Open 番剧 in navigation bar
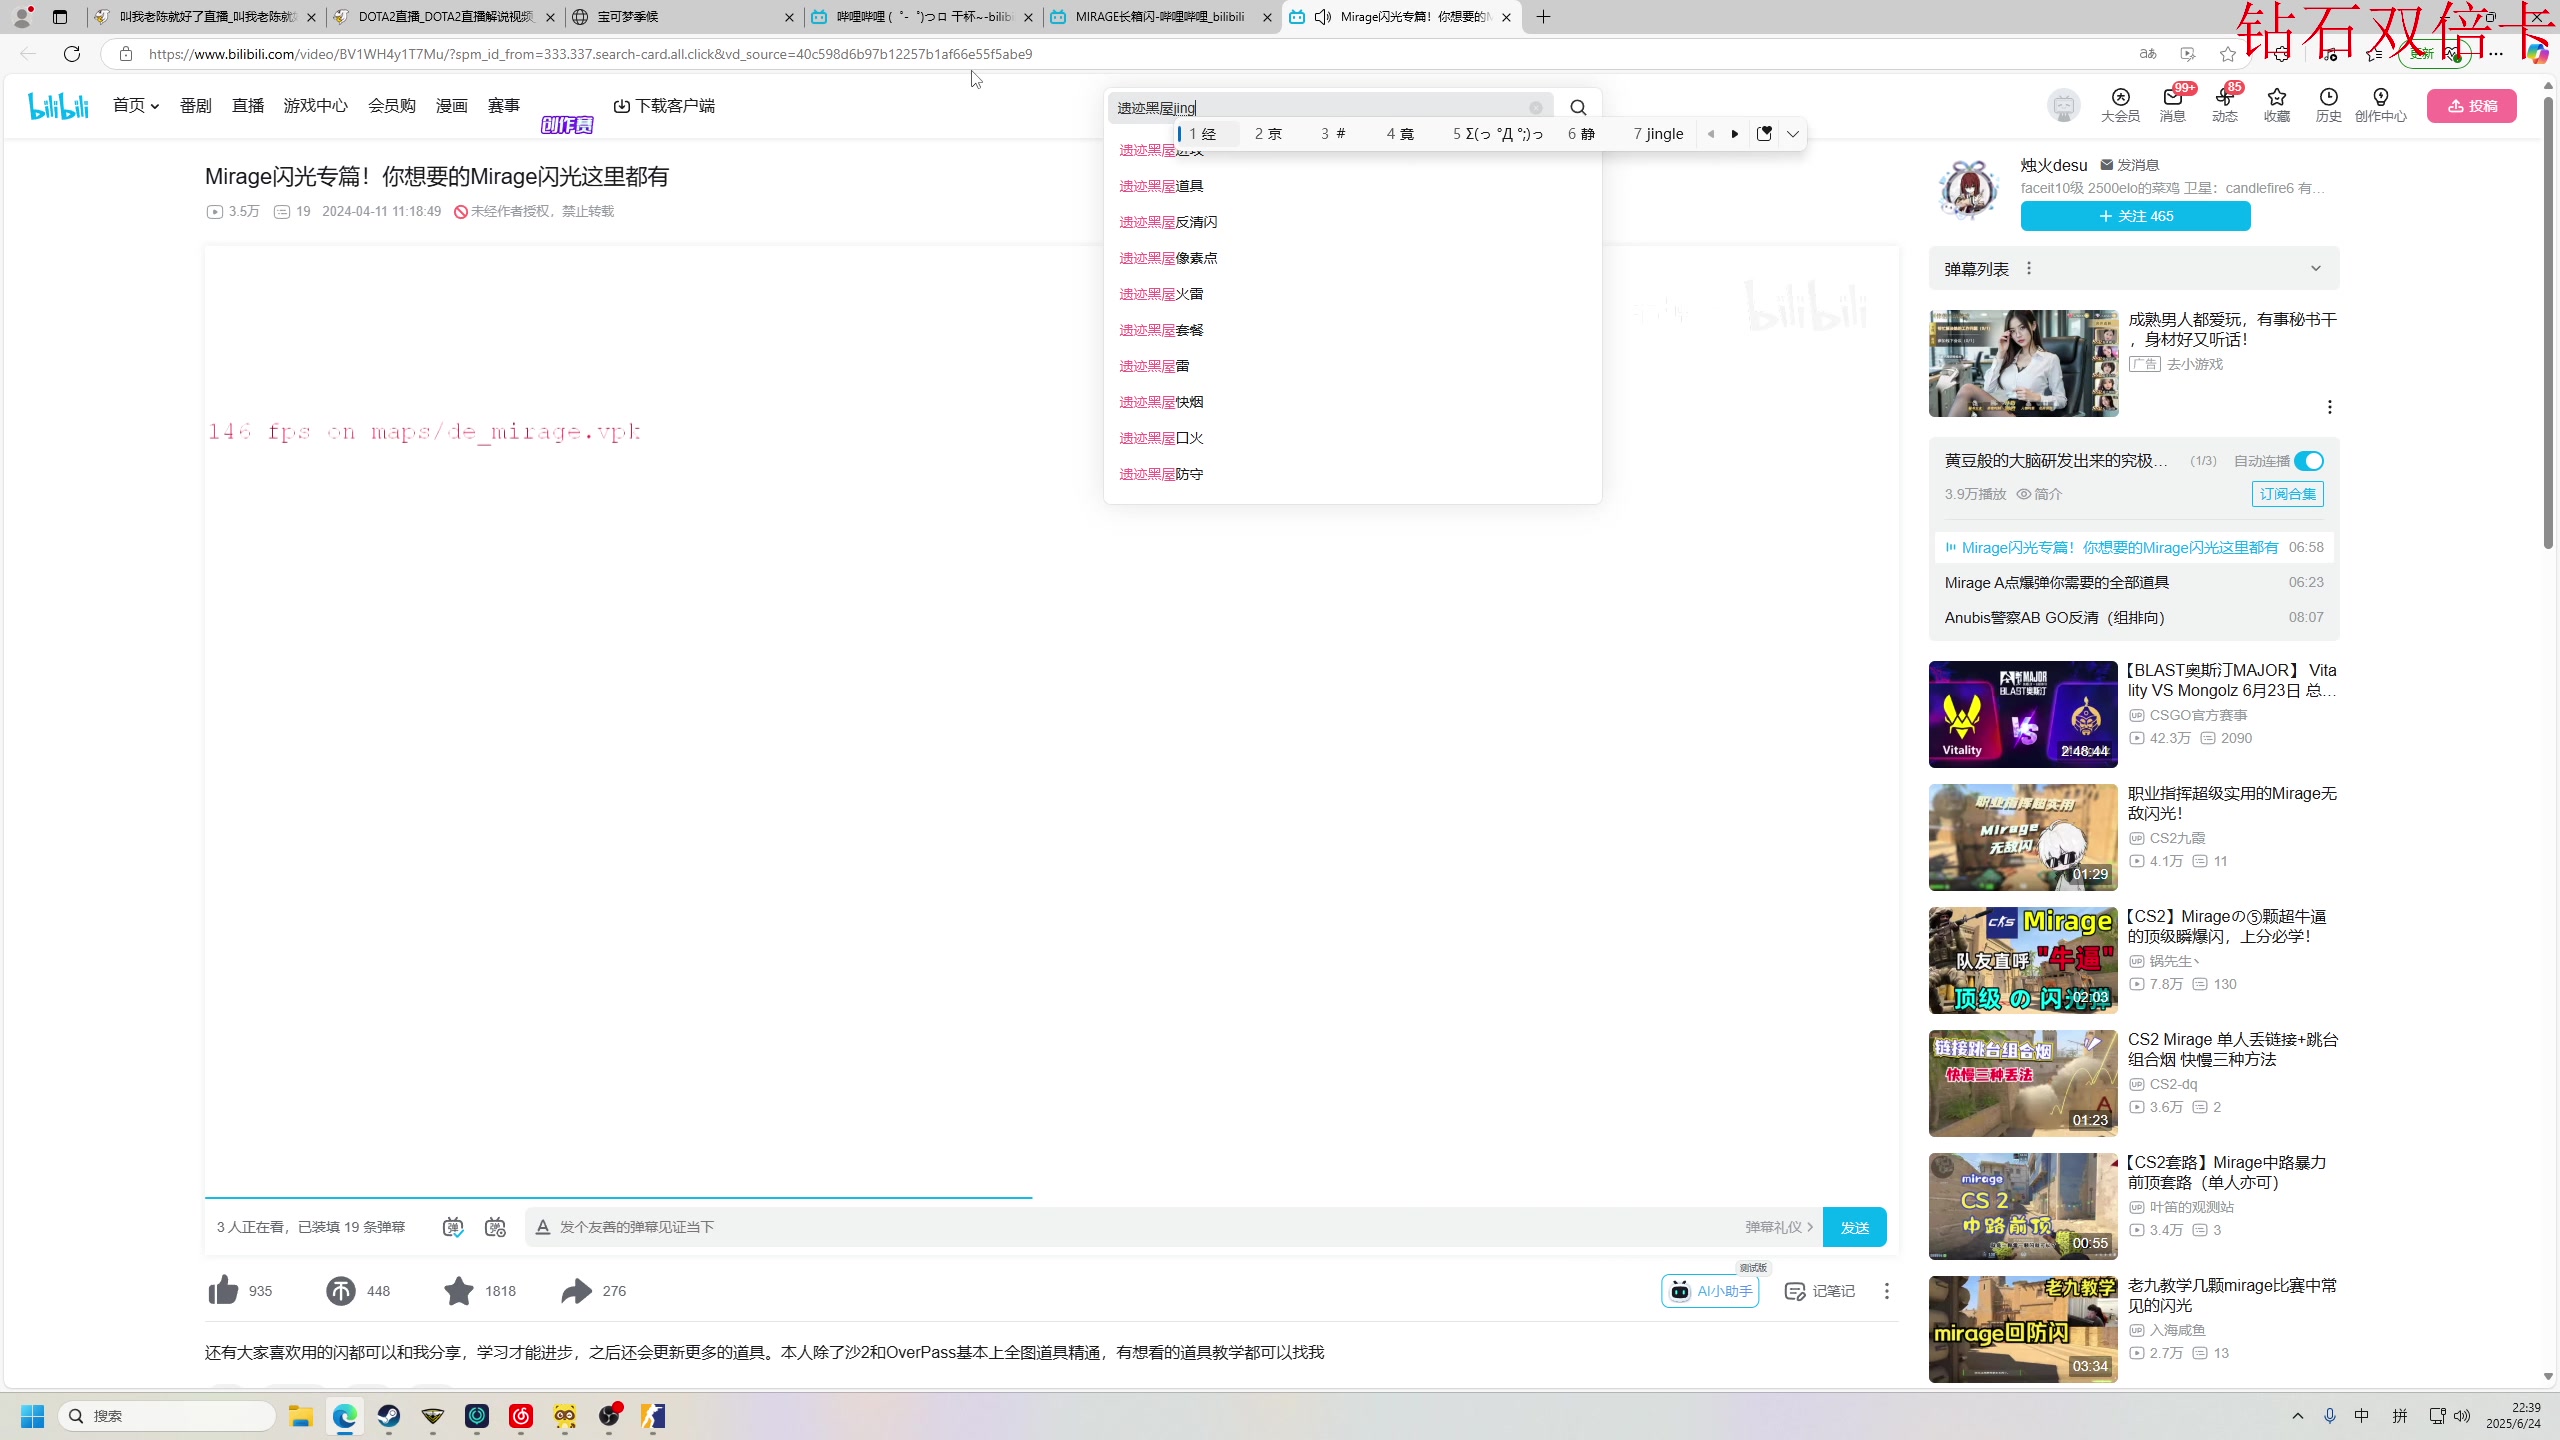Viewport: 2560px width, 1440px height. click(196, 105)
